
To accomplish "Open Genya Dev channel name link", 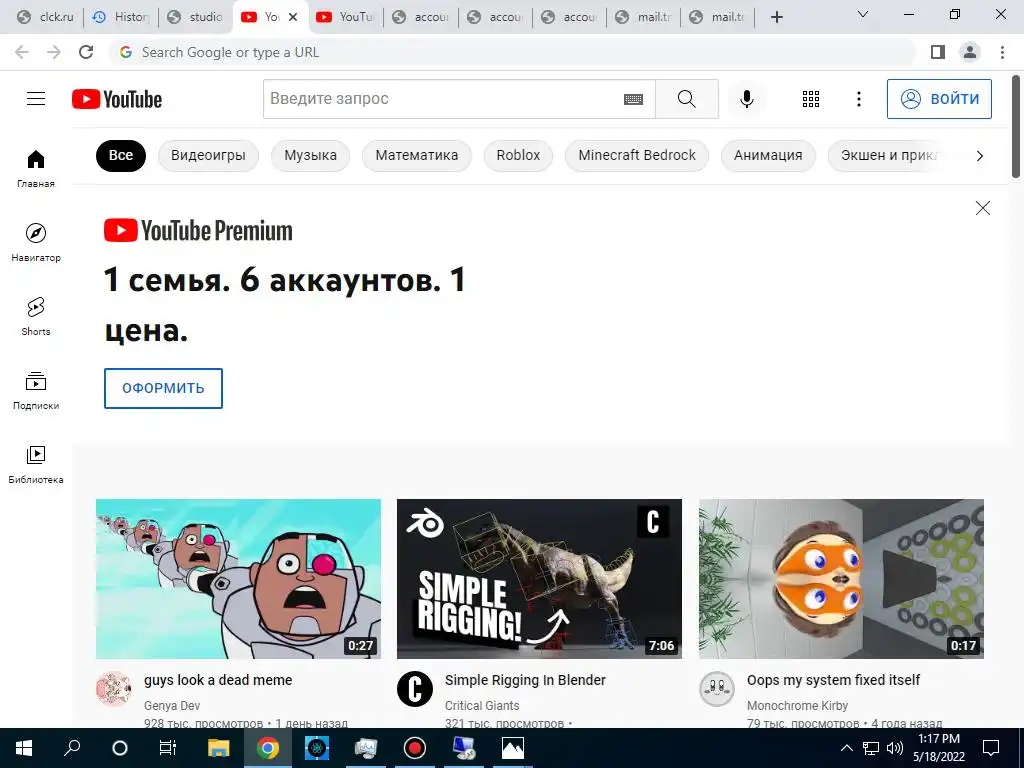I will 172,706.
